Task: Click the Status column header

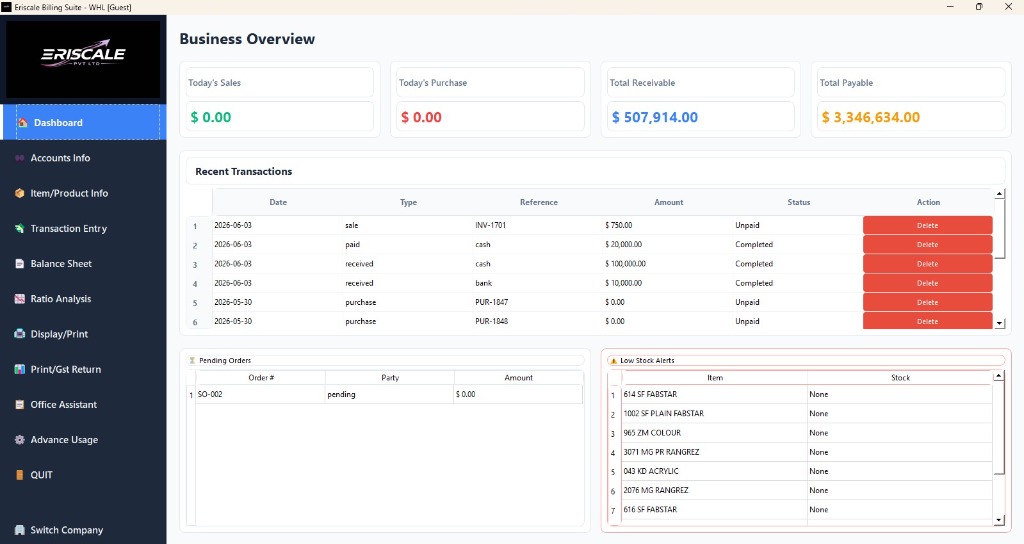Action: [799, 202]
